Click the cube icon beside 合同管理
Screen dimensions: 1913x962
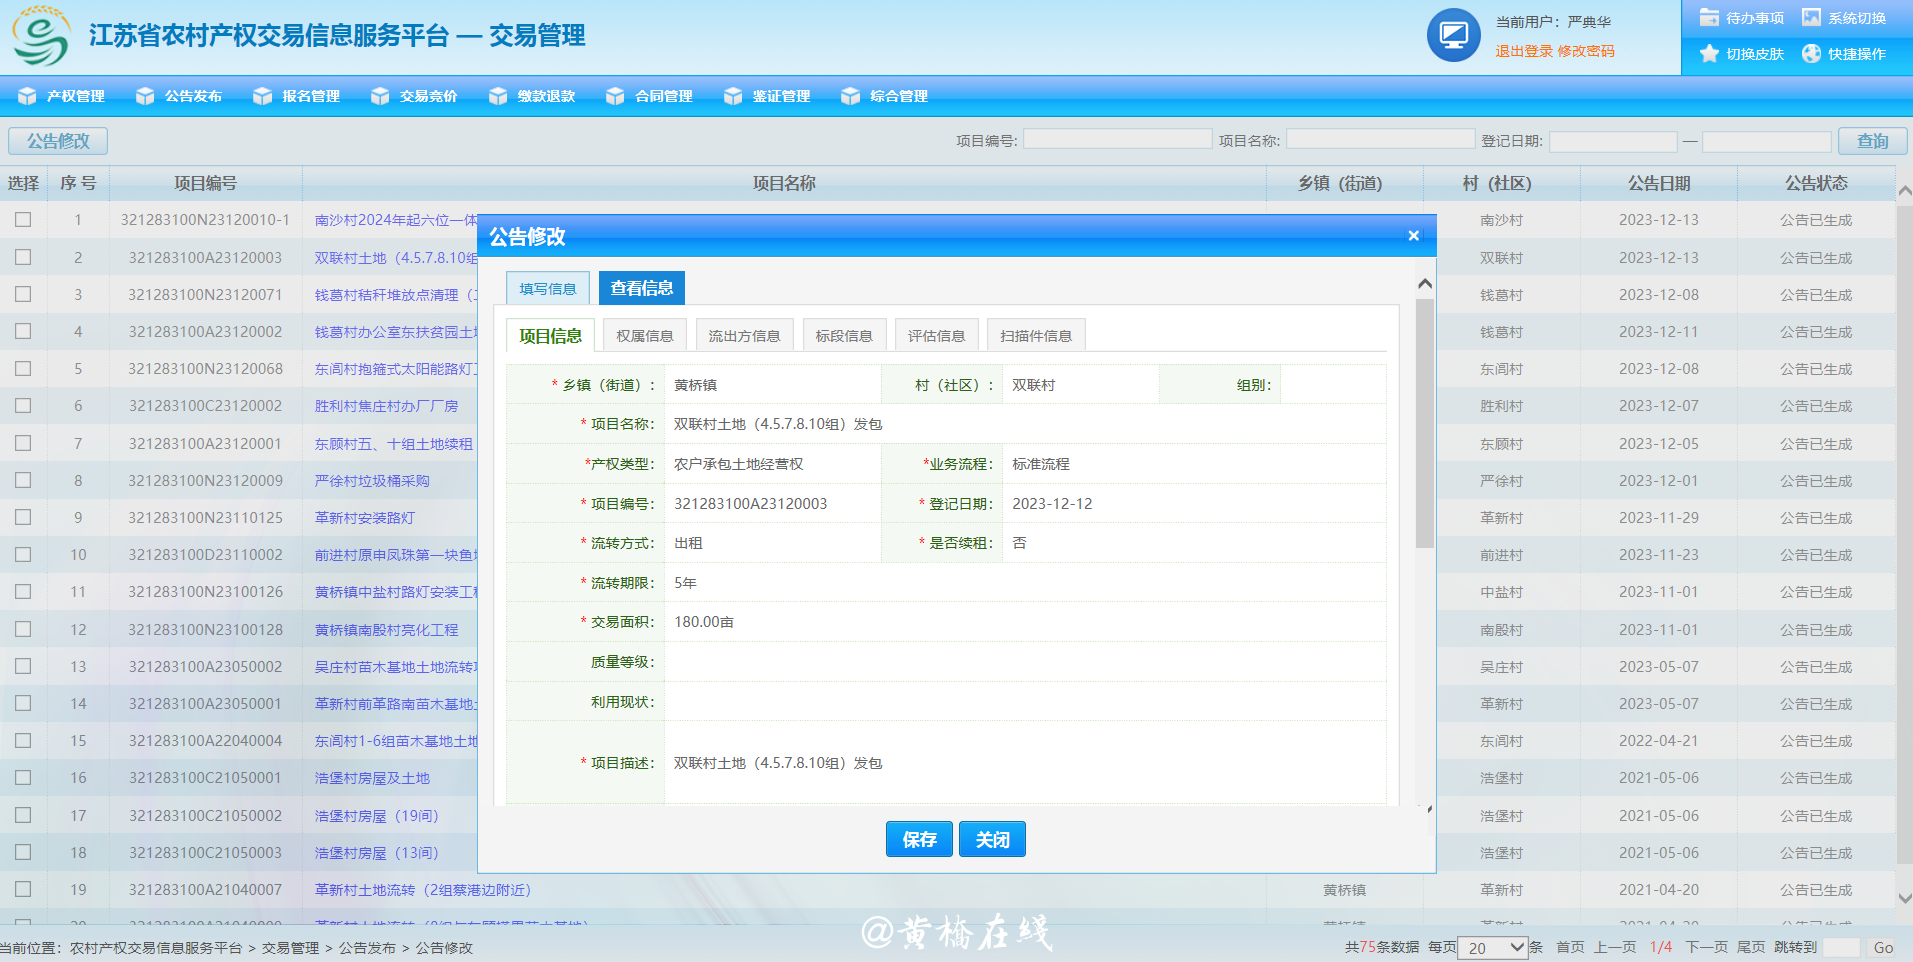pyautogui.click(x=615, y=96)
